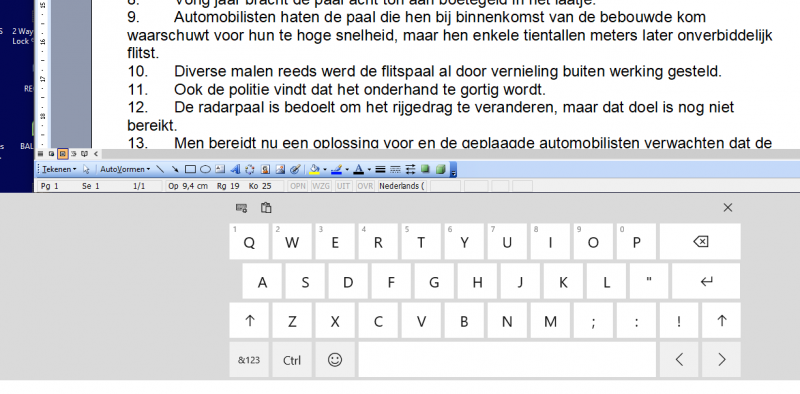Tap the M key
This screenshot has width=800, height=394.
(x=550, y=321)
